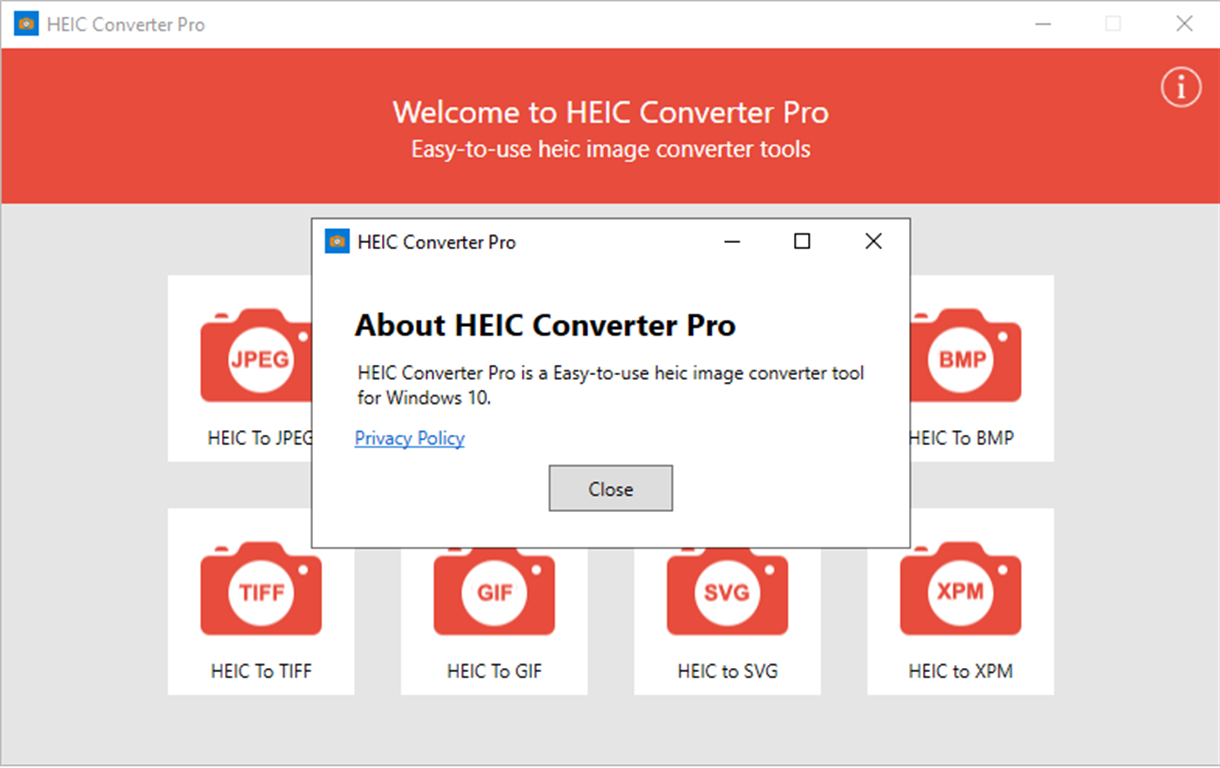The width and height of the screenshot is (1220, 768).
Task: Choose the SVG camera icon
Action: coord(727,588)
